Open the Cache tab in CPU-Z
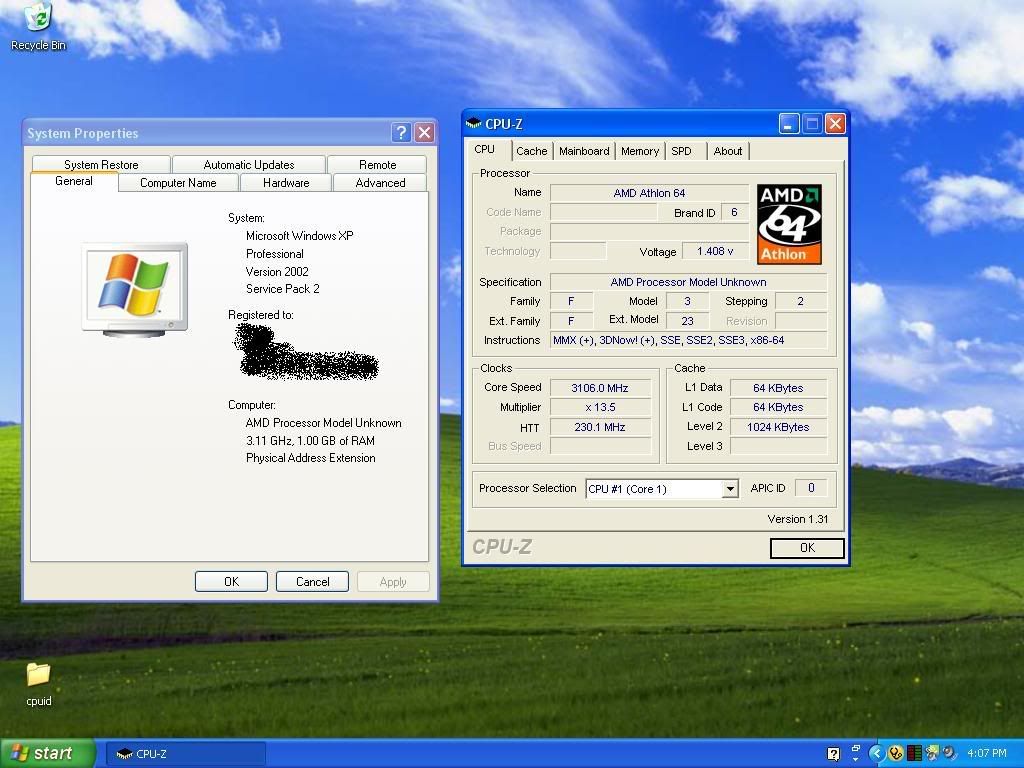Viewport: 1024px width, 768px height. (x=532, y=151)
